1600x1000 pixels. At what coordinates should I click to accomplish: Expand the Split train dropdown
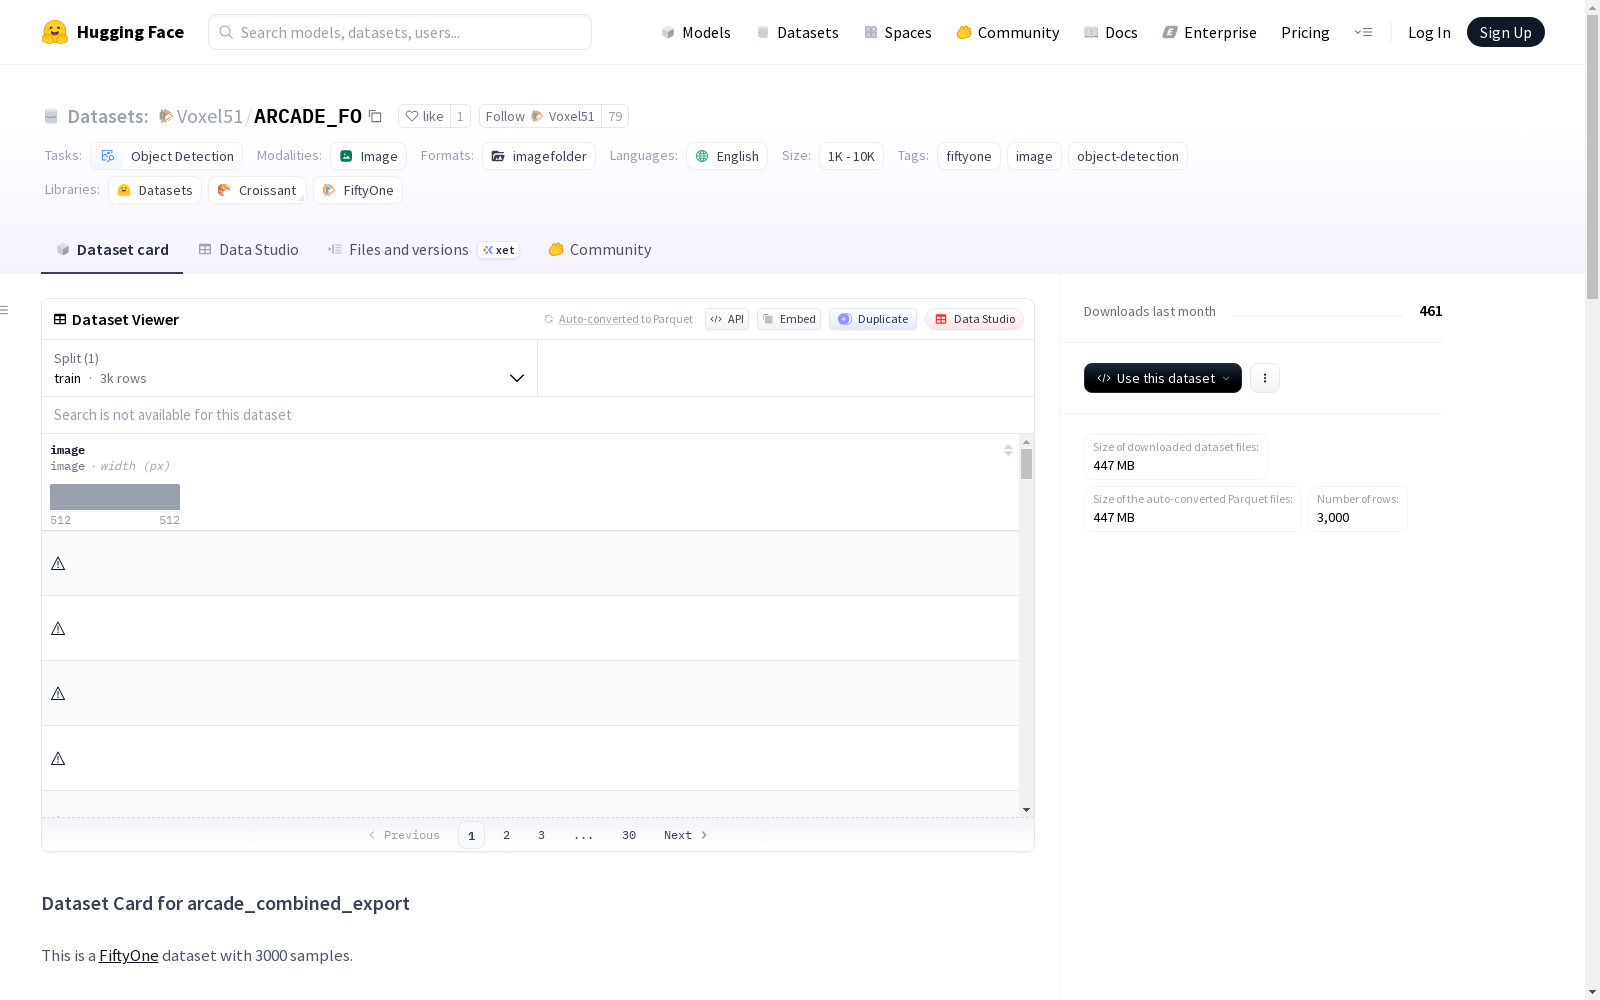289,368
